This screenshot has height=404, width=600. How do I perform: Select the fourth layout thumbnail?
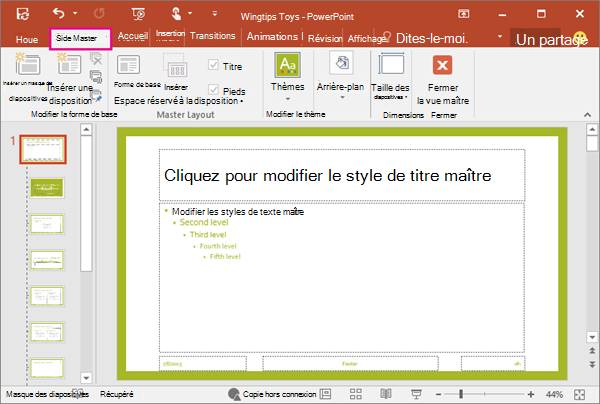pos(47,260)
